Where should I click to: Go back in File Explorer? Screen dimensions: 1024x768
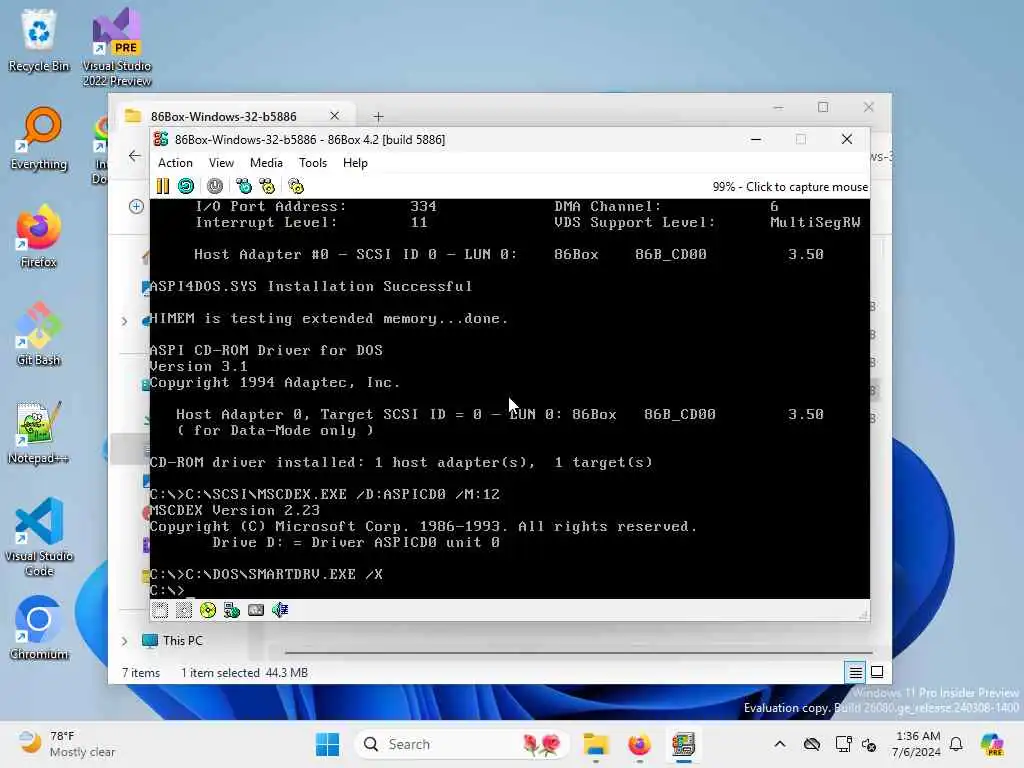point(135,155)
